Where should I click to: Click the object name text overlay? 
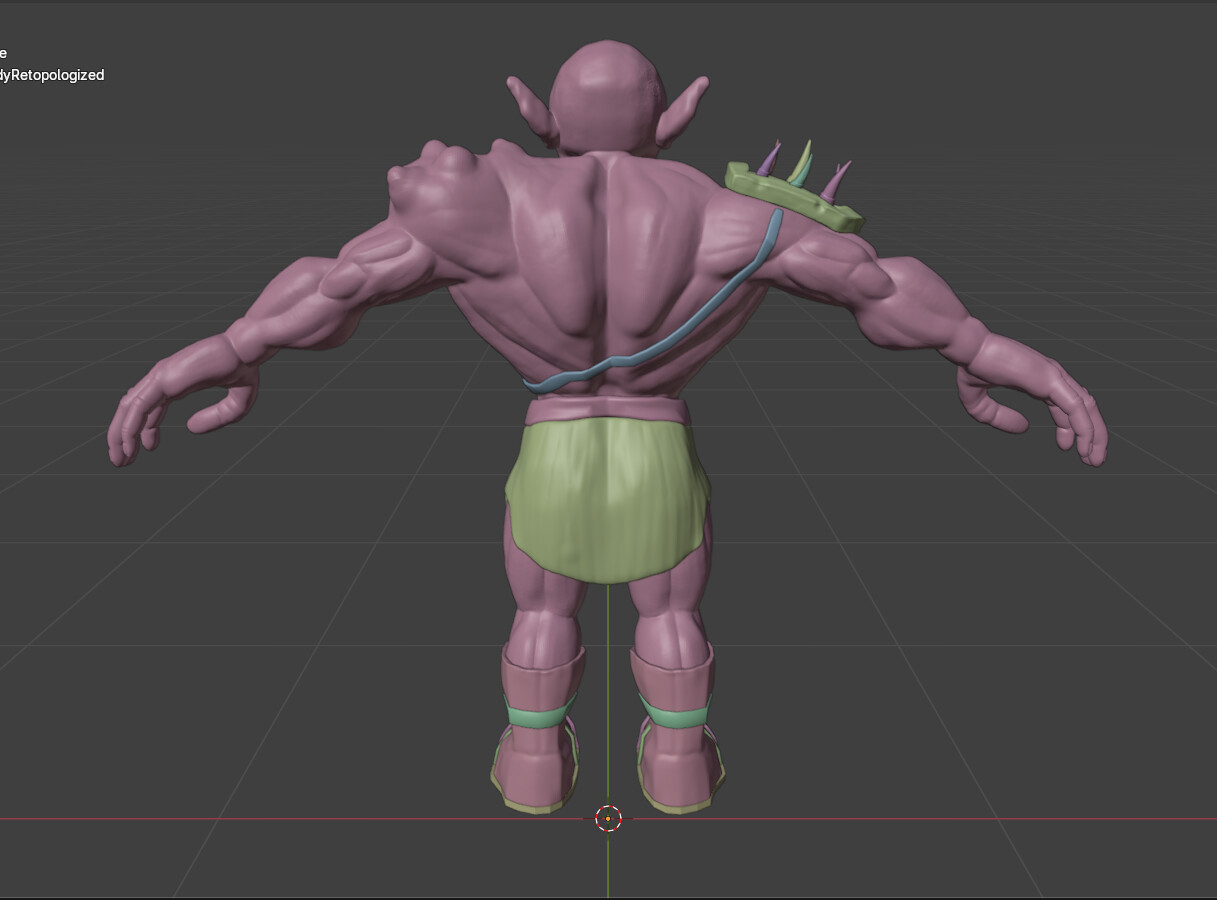52,75
